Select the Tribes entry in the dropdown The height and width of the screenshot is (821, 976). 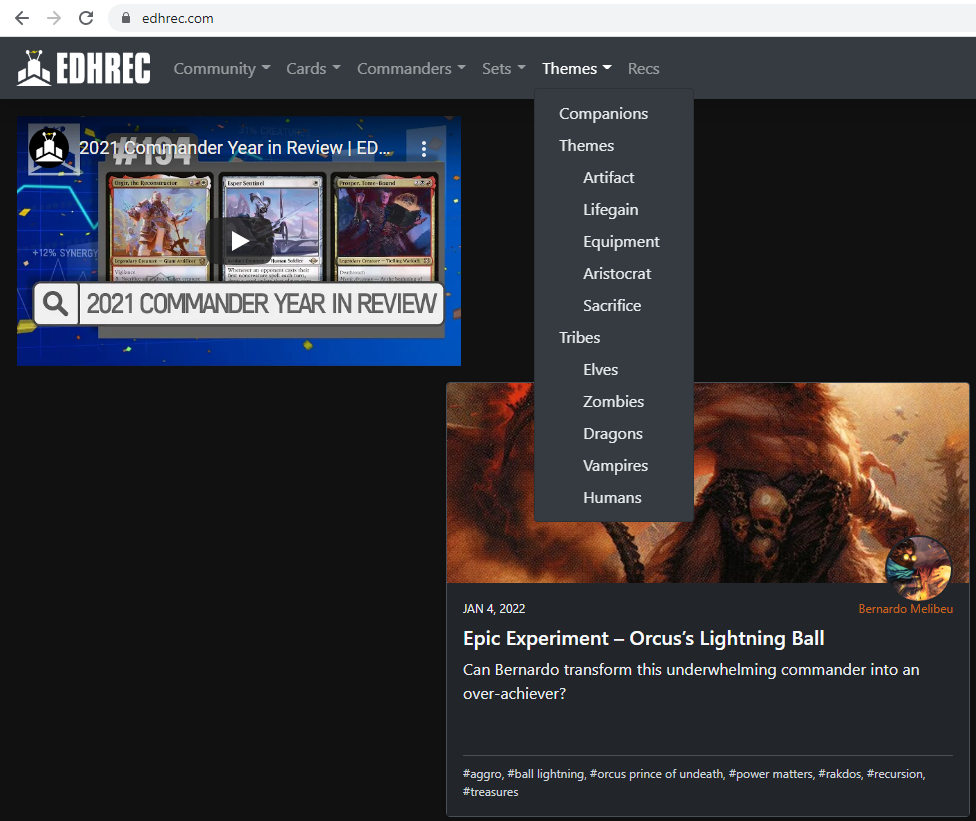pos(579,337)
